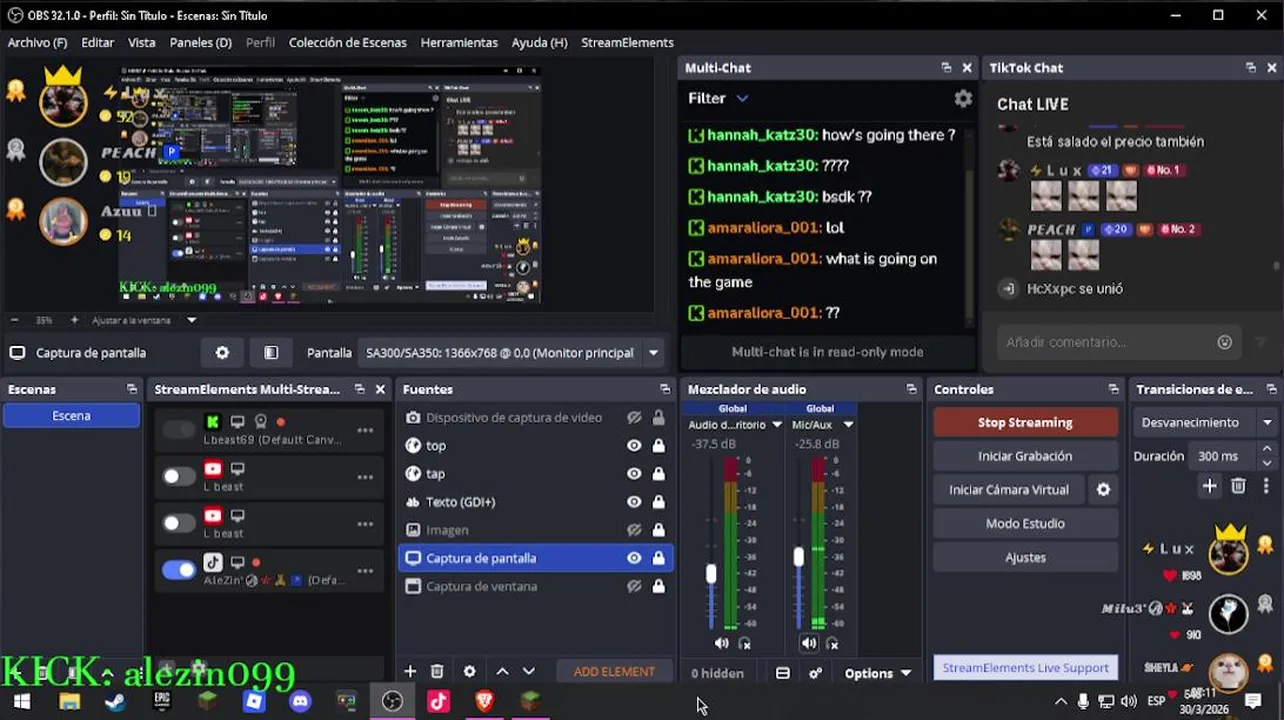This screenshot has height=720, width=1284.
Task: Open the StreamElements menu
Action: pos(627,43)
